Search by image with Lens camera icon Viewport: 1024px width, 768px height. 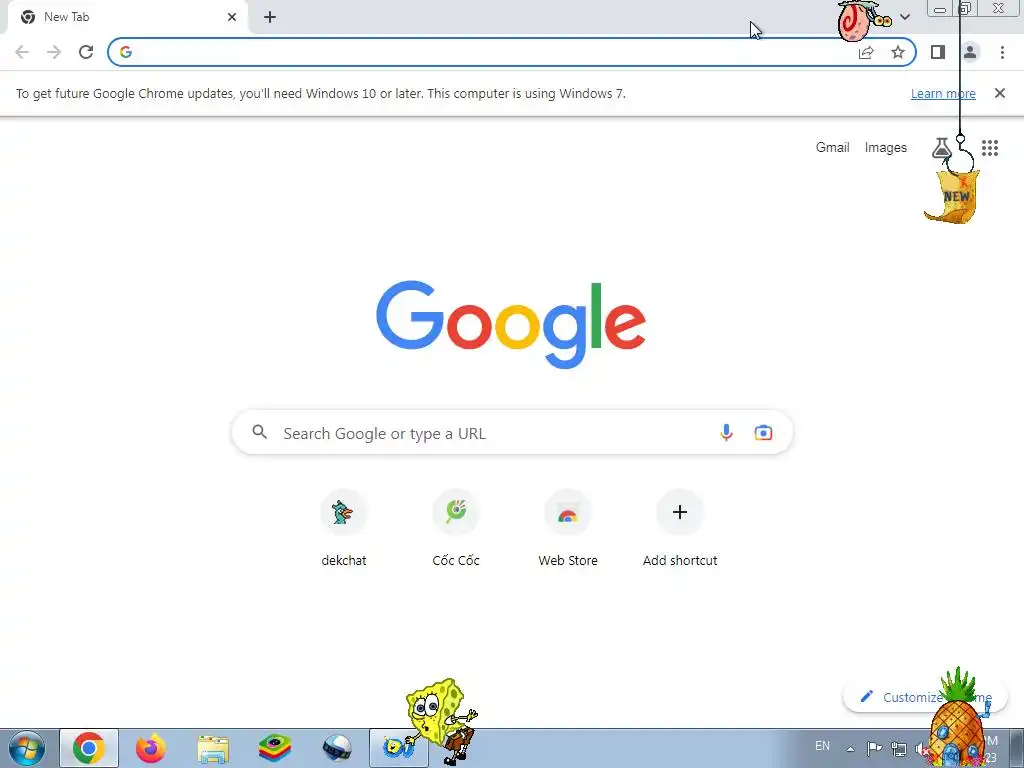coord(763,432)
